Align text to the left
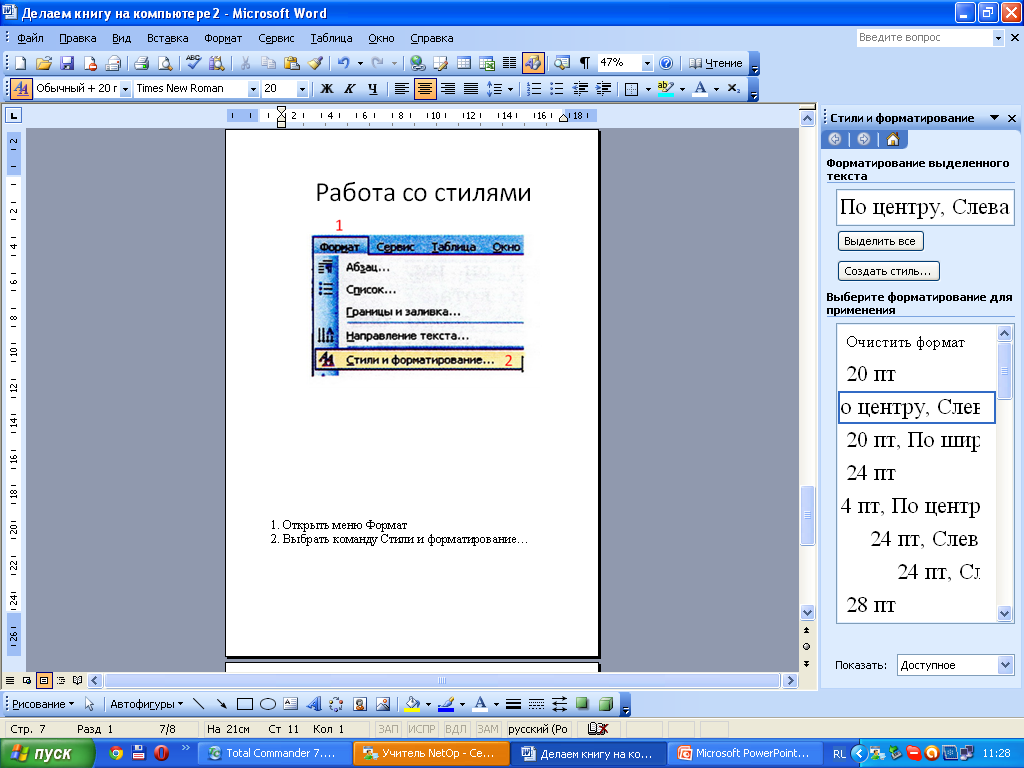This screenshot has height=768, width=1024. click(402, 89)
